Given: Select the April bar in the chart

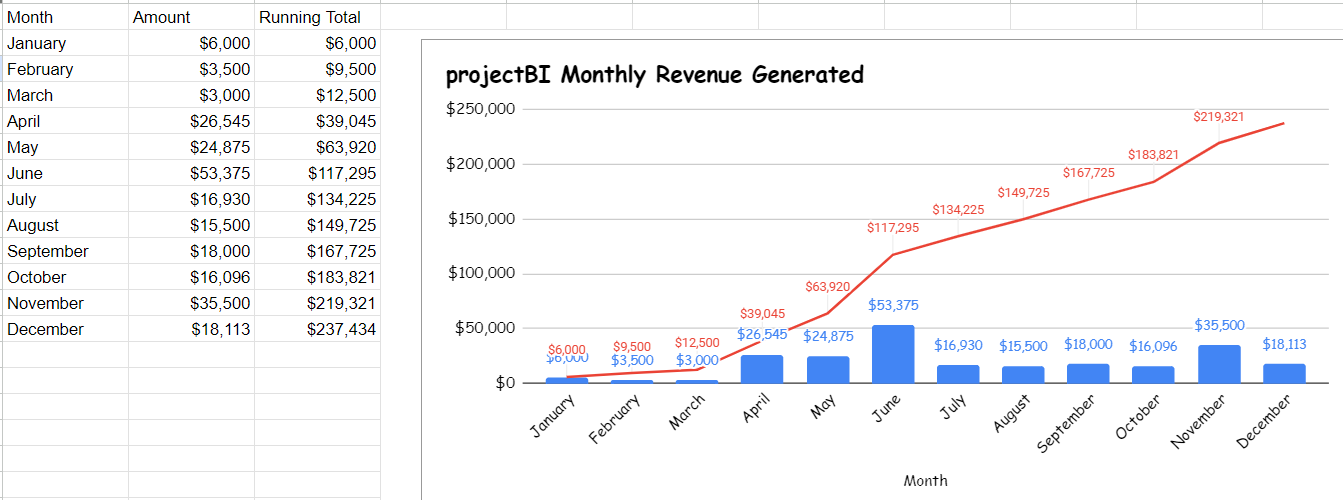Looking at the screenshot, I should (x=762, y=369).
